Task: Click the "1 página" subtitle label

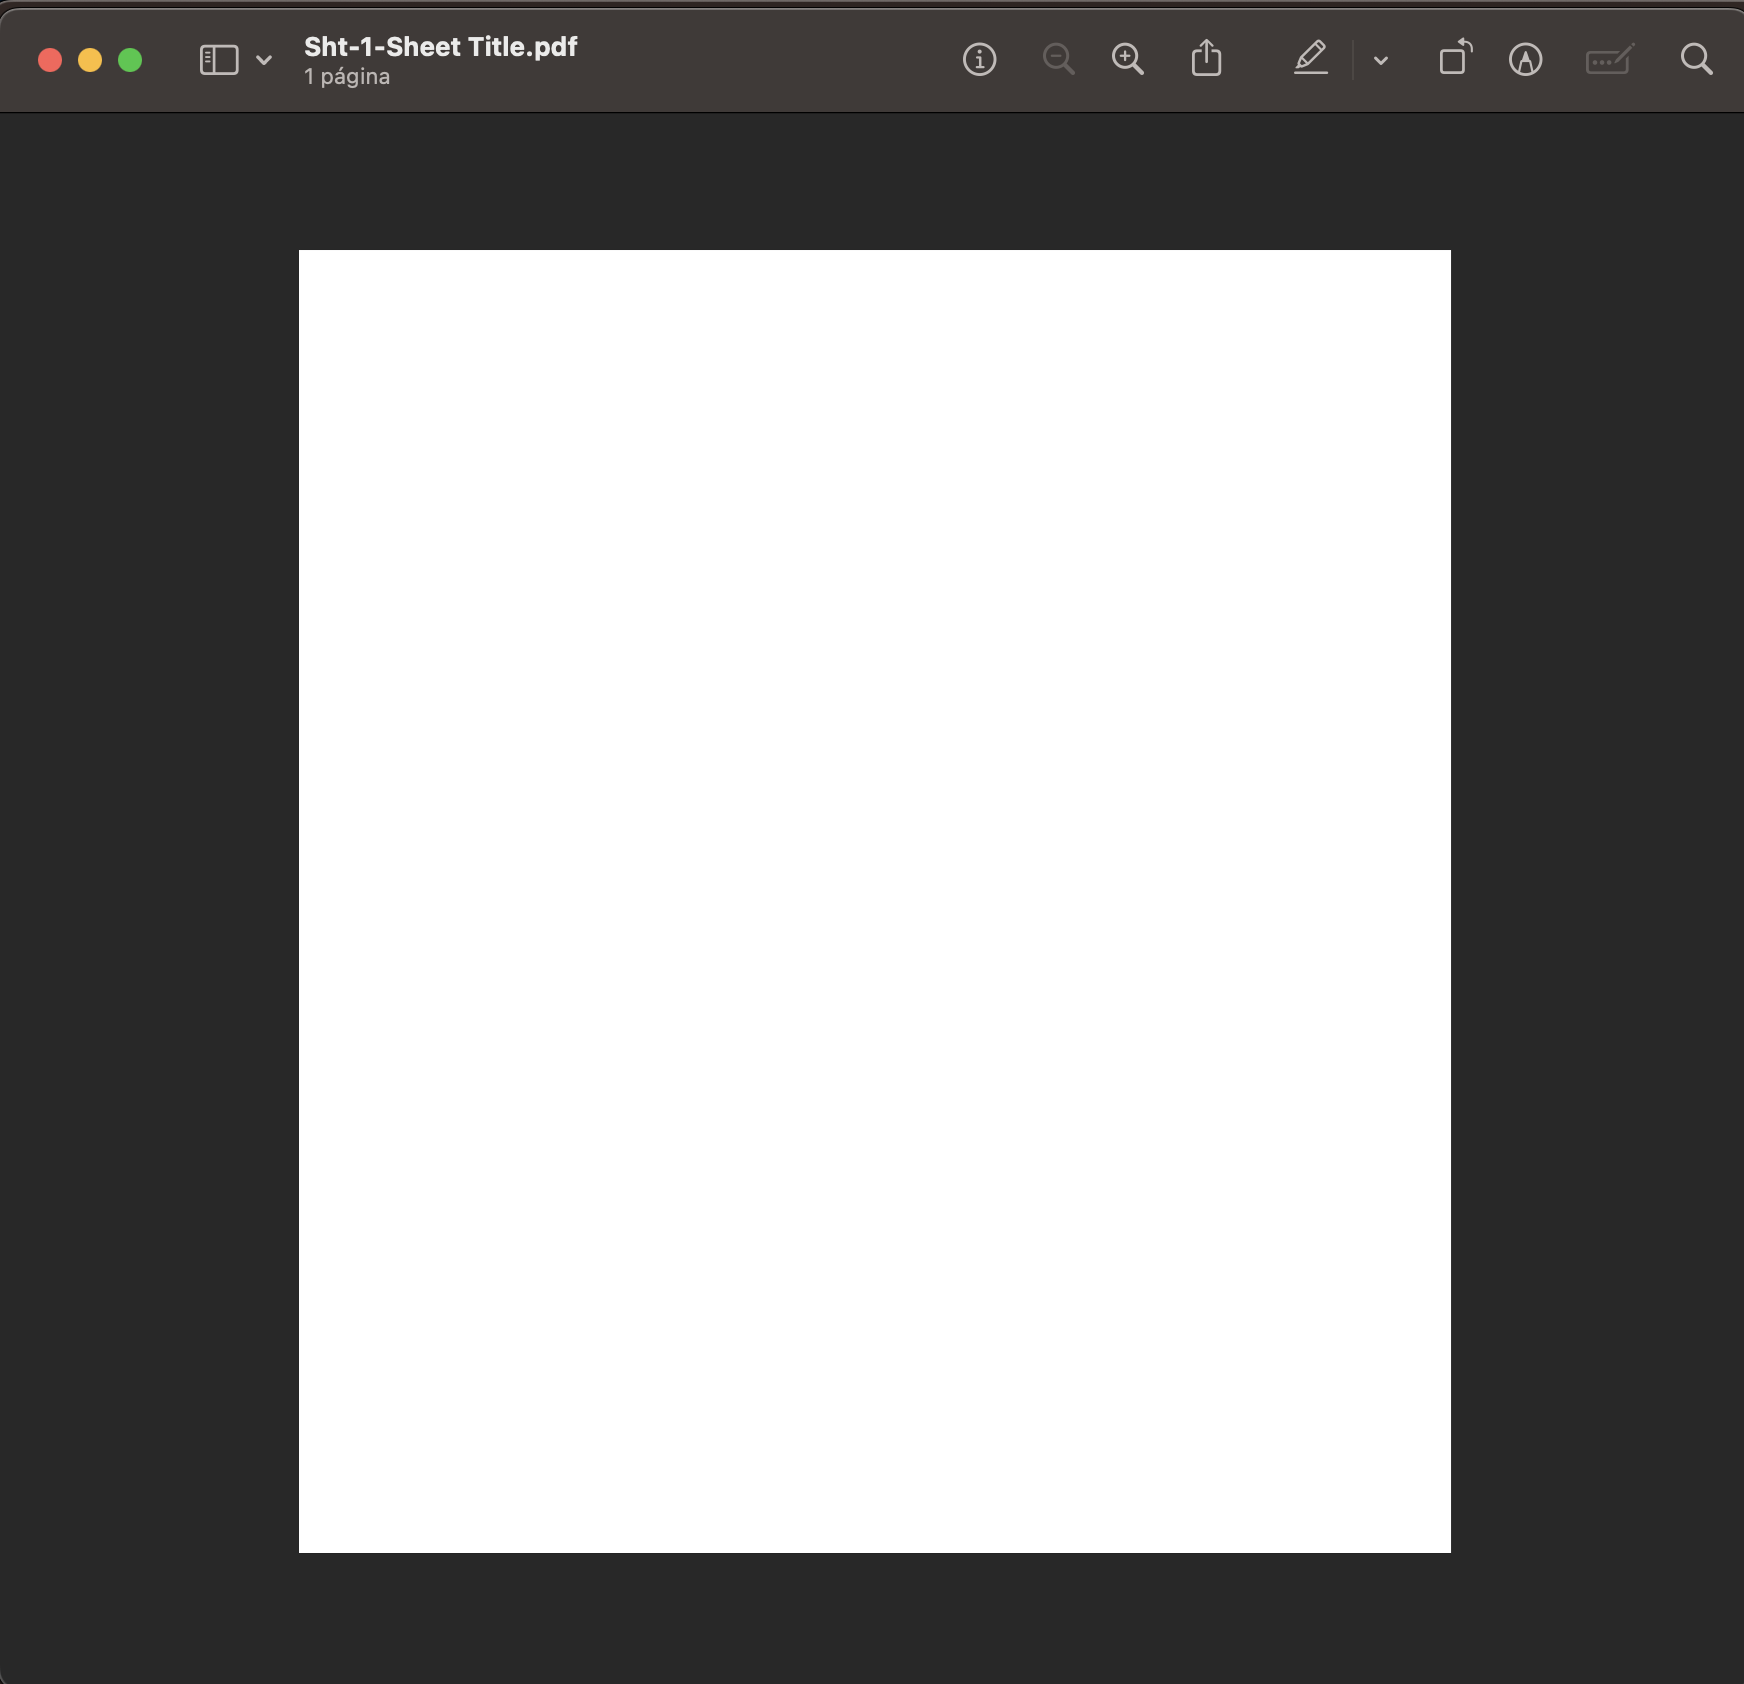Action: [347, 77]
